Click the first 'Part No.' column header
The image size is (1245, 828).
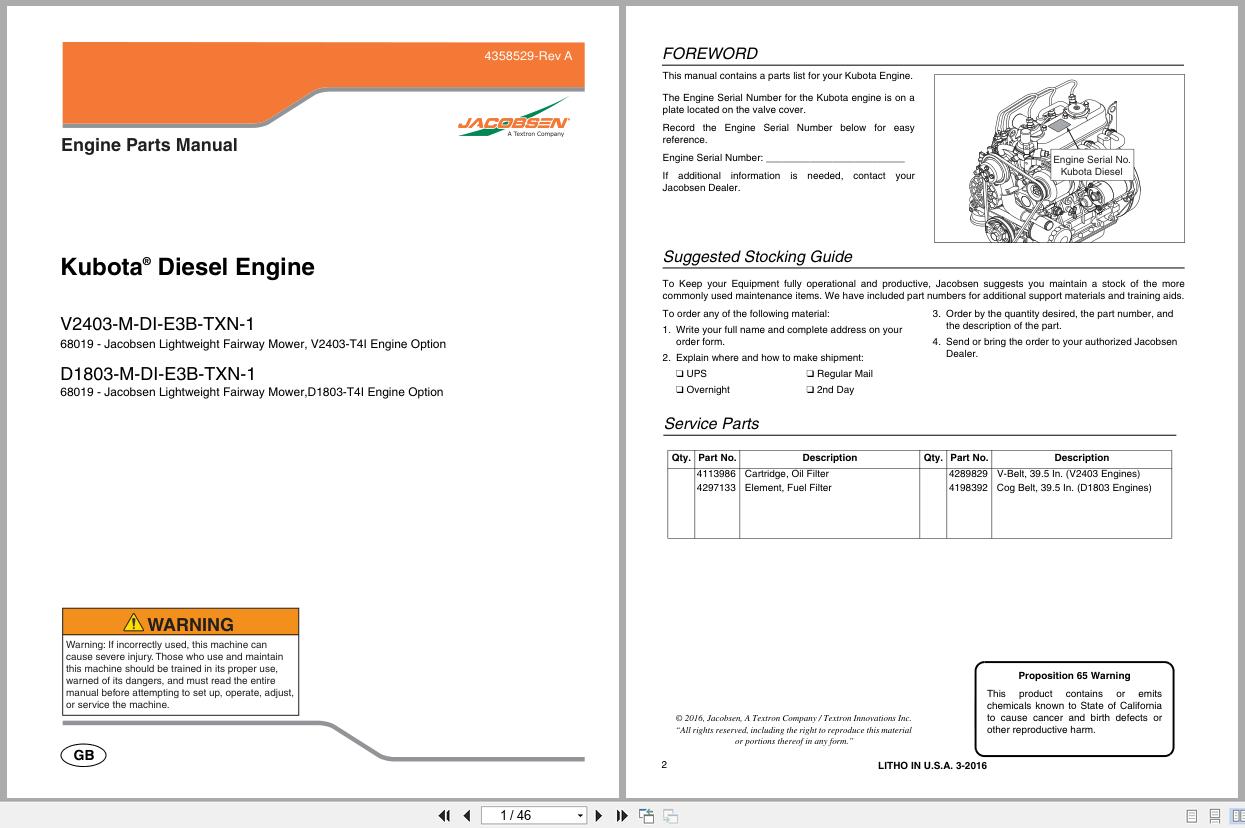coord(717,458)
